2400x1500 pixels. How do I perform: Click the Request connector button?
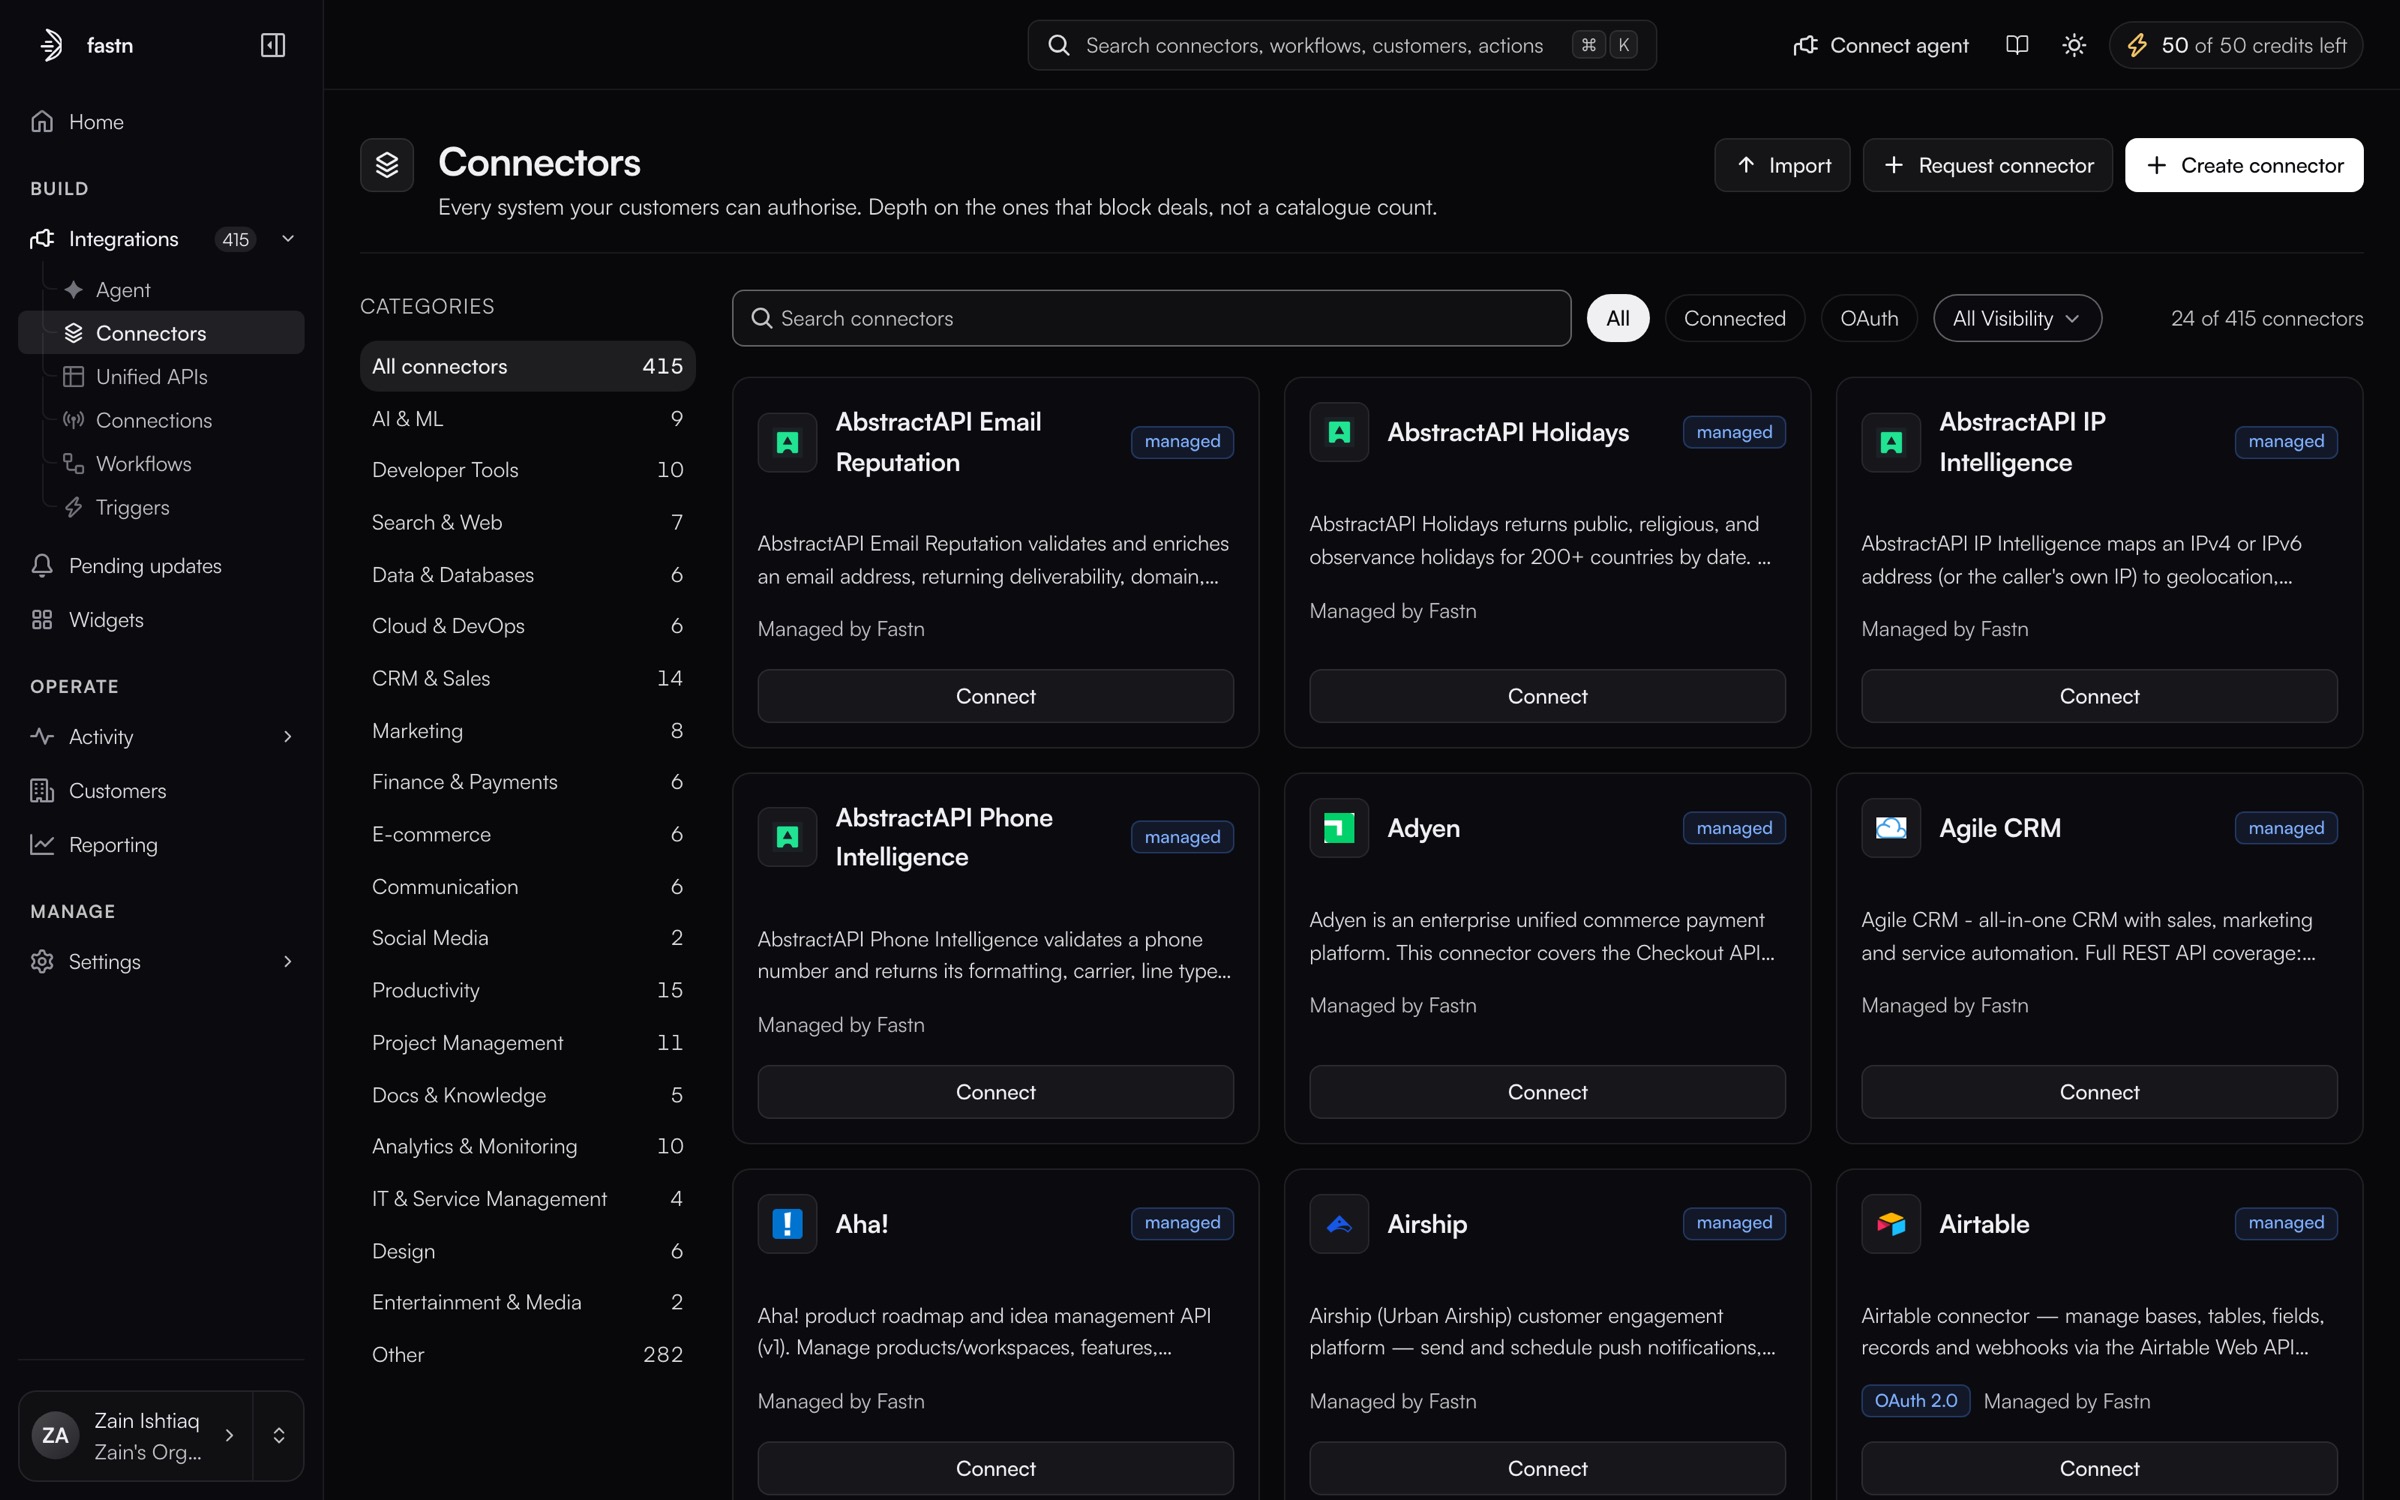pyautogui.click(x=1987, y=165)
